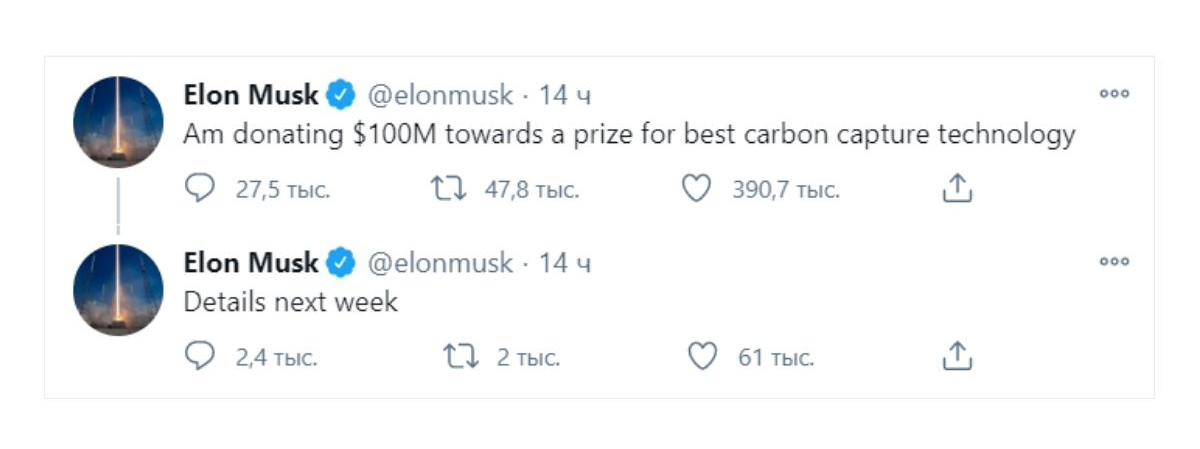Retweet the $100M donation tweet
Image resolution: width=1200 pixels, height=449 pixels.
pyautogui.click(x=448, y=189)
